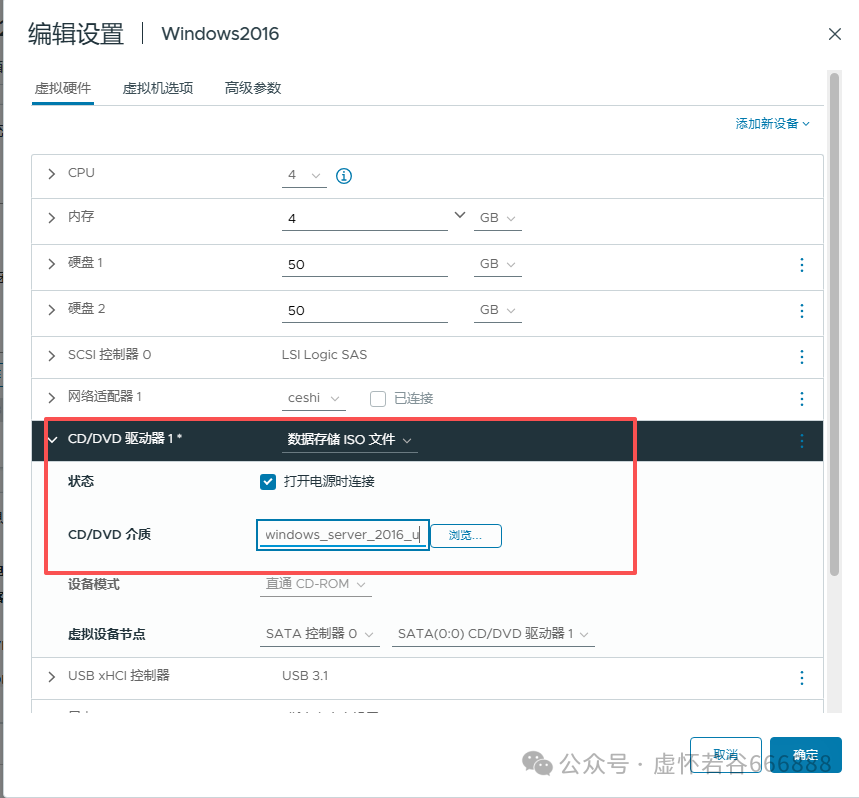
Task: Toggle the 已连接 checkbox for network adapter
Action: 378,399
